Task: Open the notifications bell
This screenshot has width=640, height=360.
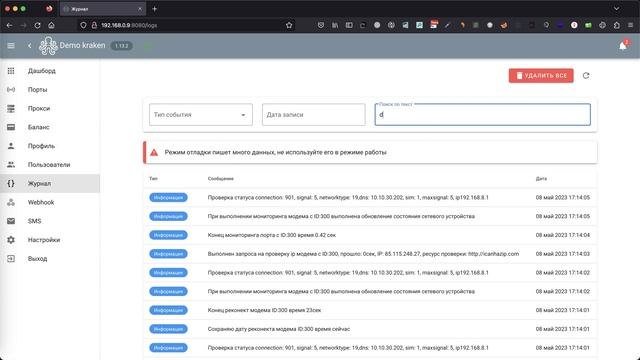Action: (x=622, y=46)
